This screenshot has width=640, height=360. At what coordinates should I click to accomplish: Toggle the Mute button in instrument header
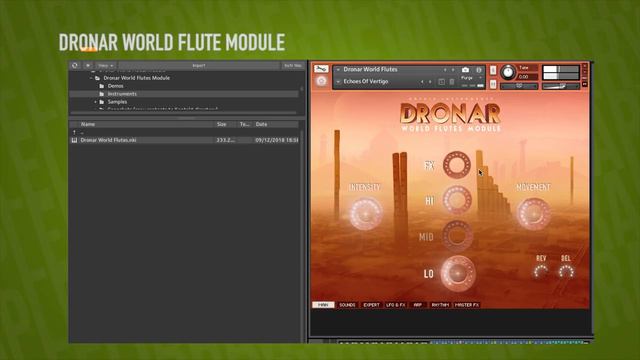pyautogui.click(x=493, y=84)
